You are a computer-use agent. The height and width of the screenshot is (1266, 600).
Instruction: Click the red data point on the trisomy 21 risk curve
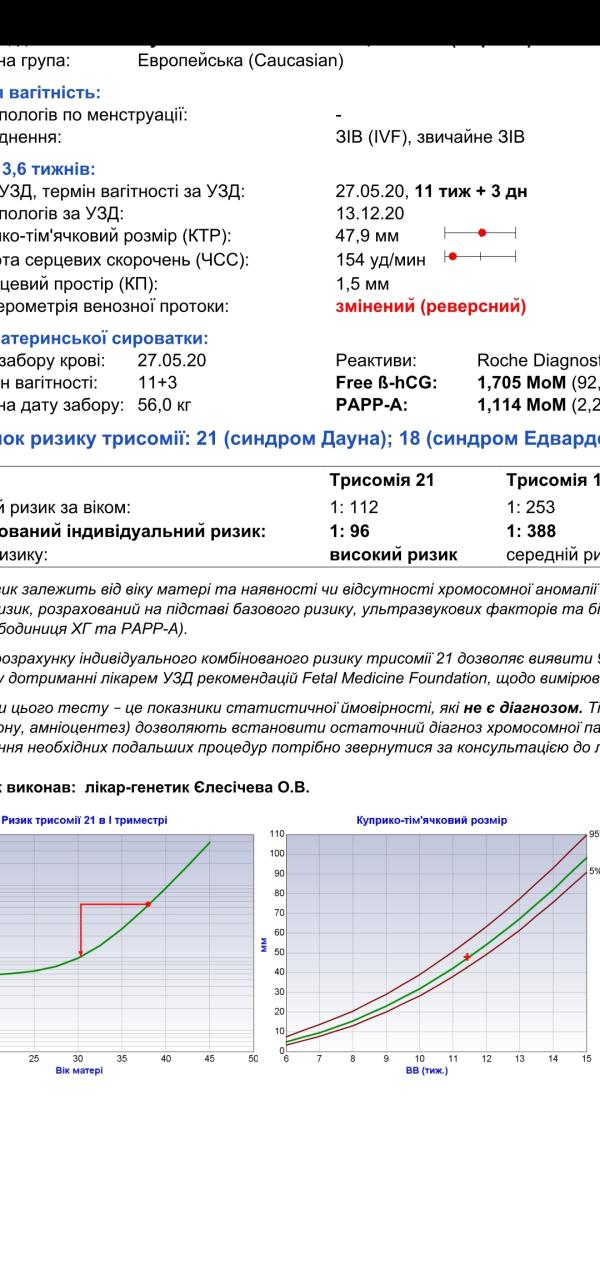[x=148, y=904]
